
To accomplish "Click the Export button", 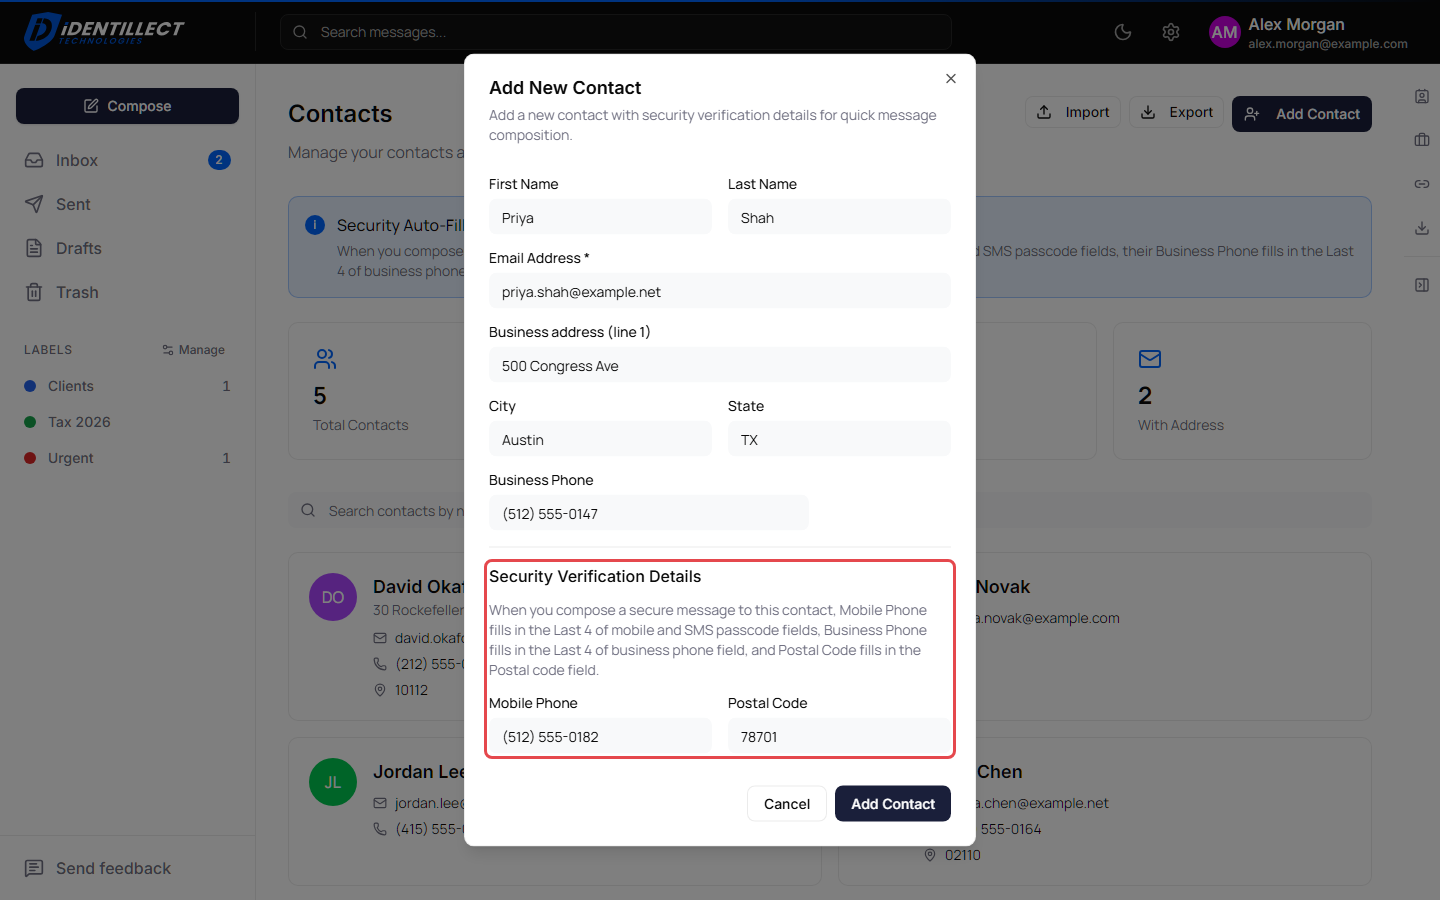I will click(x=1177, y=112).
